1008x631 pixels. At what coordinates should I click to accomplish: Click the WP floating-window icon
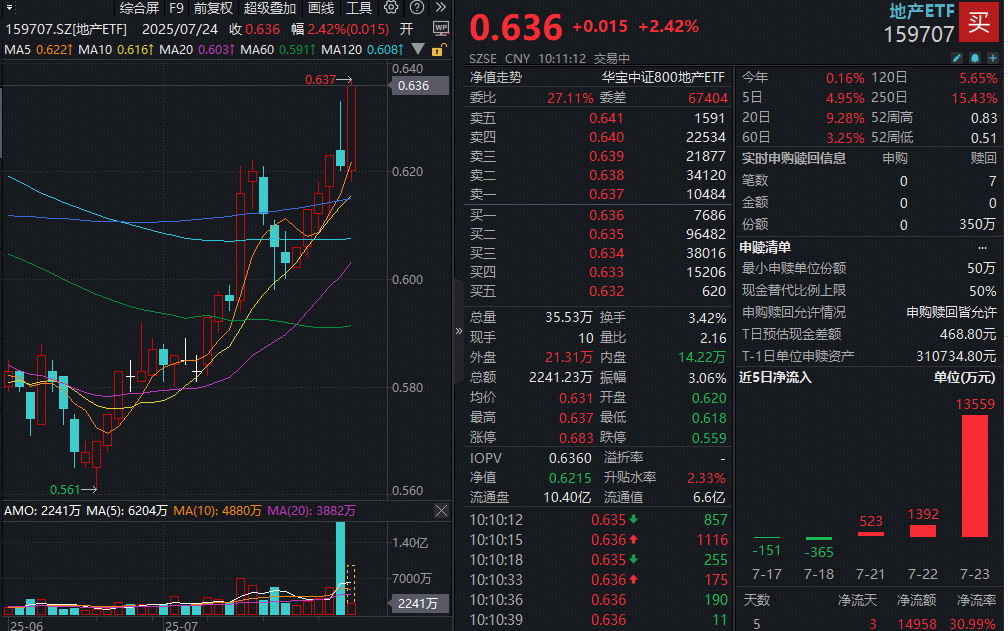tap(441, 28)
